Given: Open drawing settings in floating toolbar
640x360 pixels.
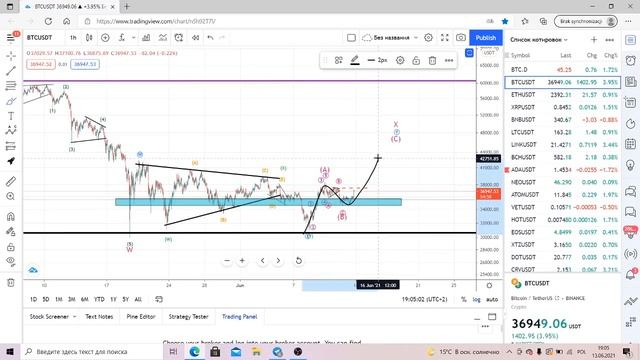Looking at the screenshot, I should [x=400, y=60].
